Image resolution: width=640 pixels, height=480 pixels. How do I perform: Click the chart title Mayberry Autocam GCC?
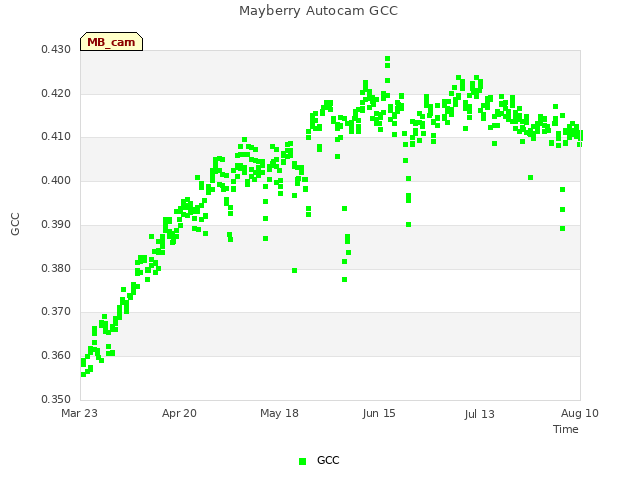coord(318,11)
